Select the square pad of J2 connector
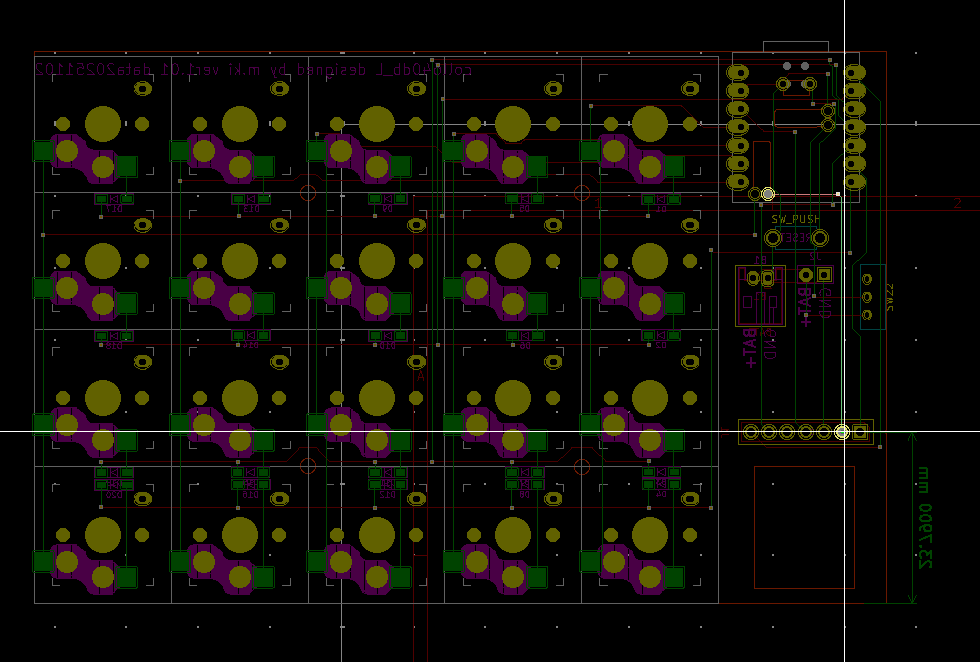The image size is (980, 662). [x=824, y=274]
